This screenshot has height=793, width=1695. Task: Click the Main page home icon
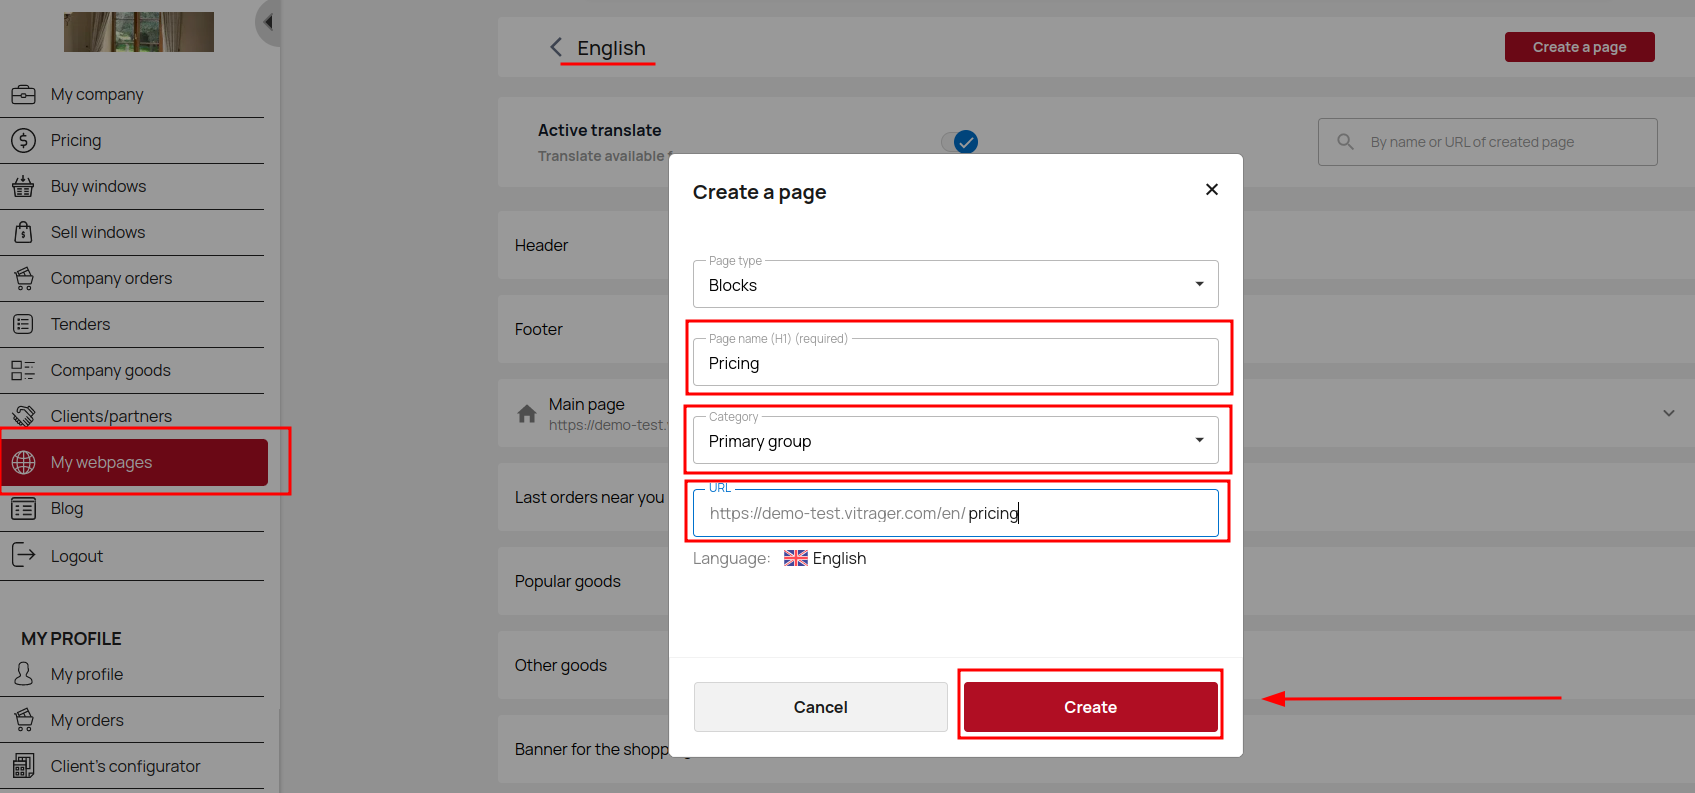click(x=527, y=413)
